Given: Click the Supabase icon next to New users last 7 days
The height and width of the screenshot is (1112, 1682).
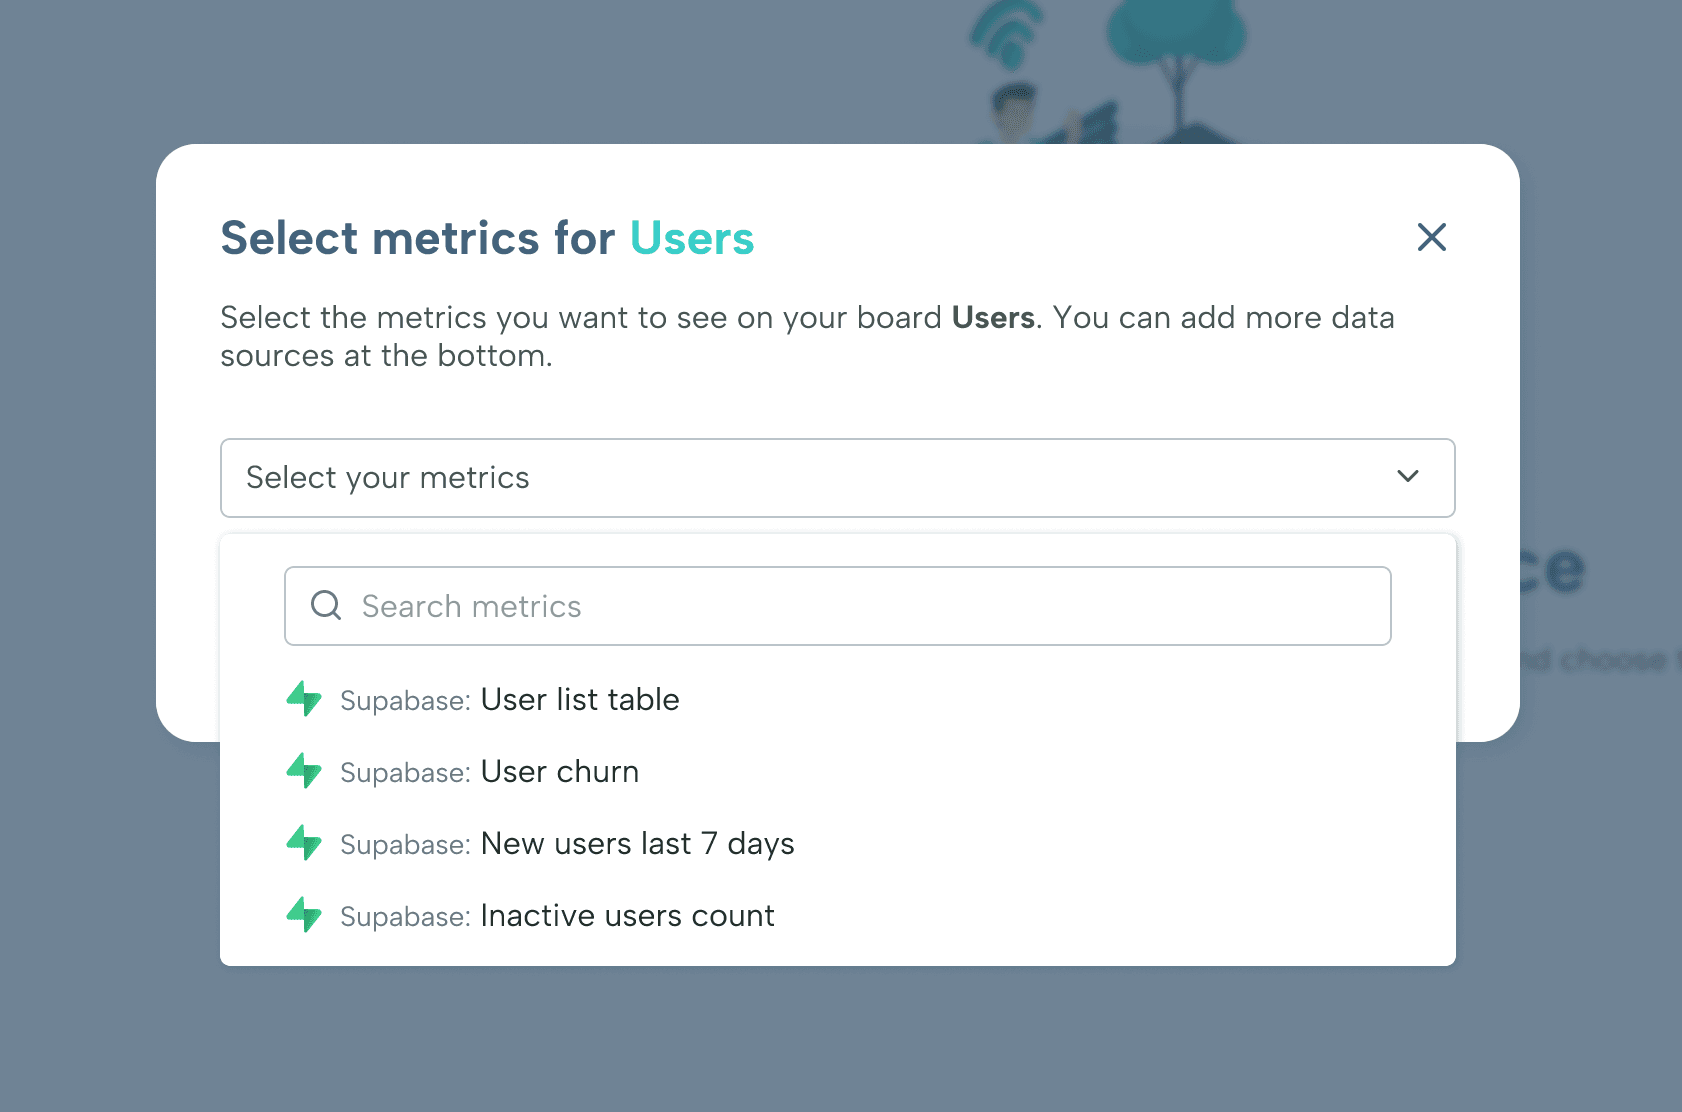Looking at the screenshot, I should pos(304,843).
